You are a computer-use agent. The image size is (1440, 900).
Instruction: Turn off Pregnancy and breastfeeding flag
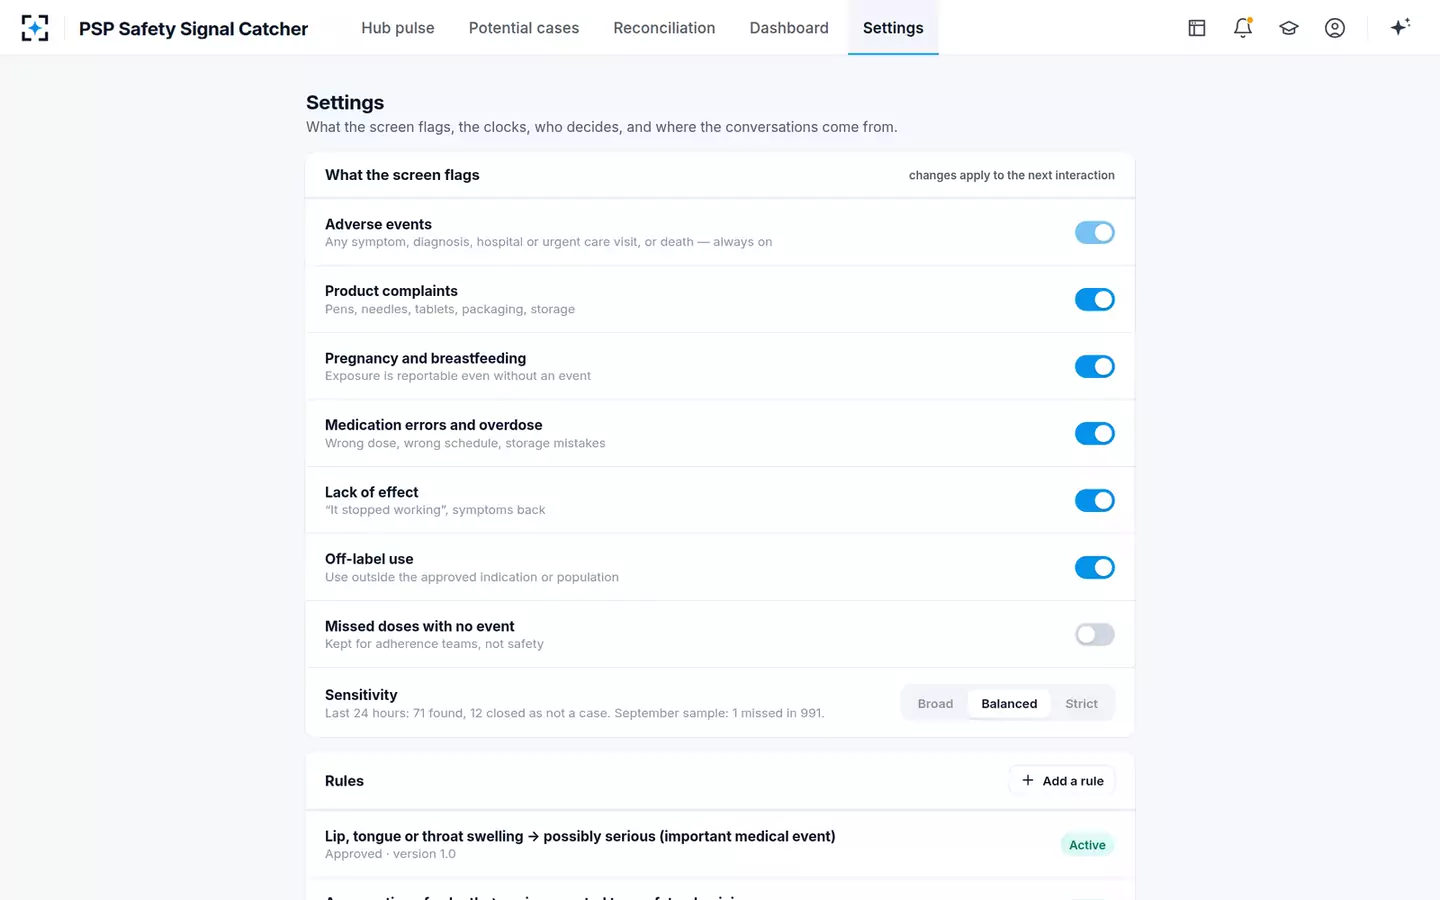point(1095,367)
